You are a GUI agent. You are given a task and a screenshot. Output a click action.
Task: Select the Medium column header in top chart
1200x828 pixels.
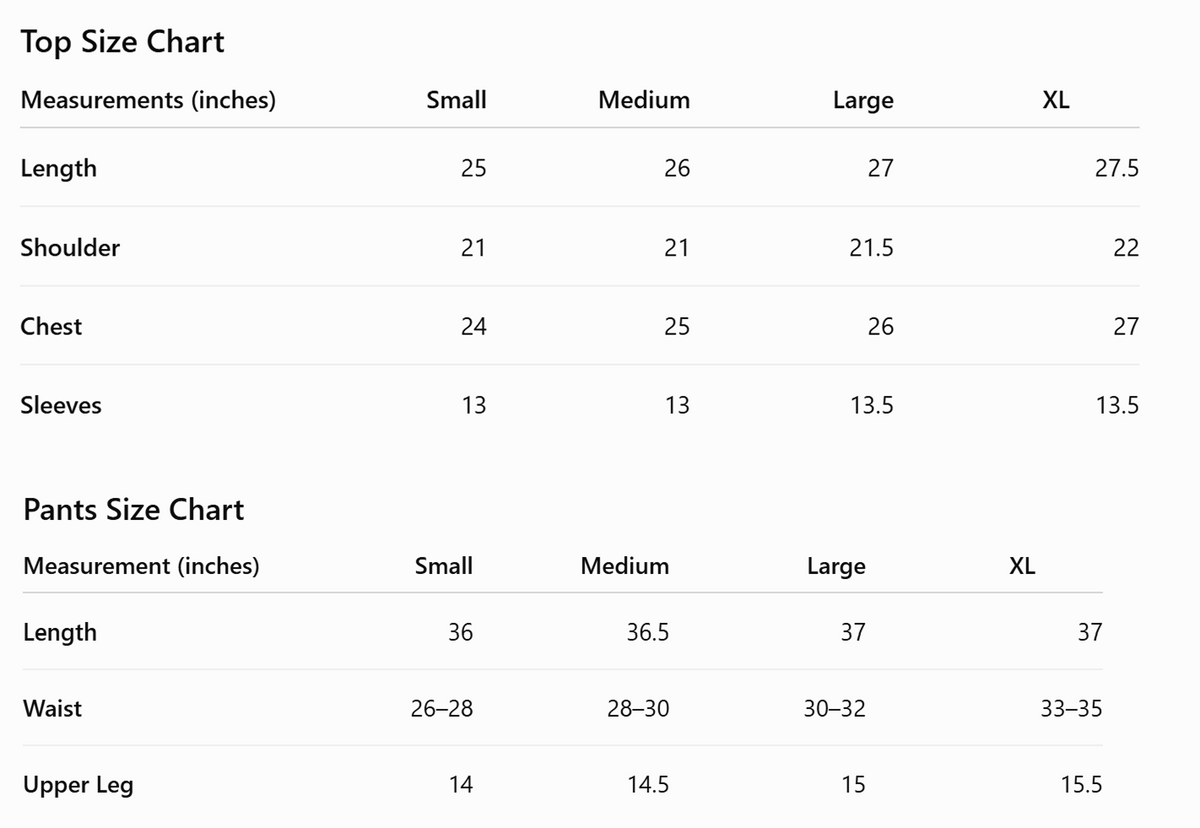coord(644,100)
